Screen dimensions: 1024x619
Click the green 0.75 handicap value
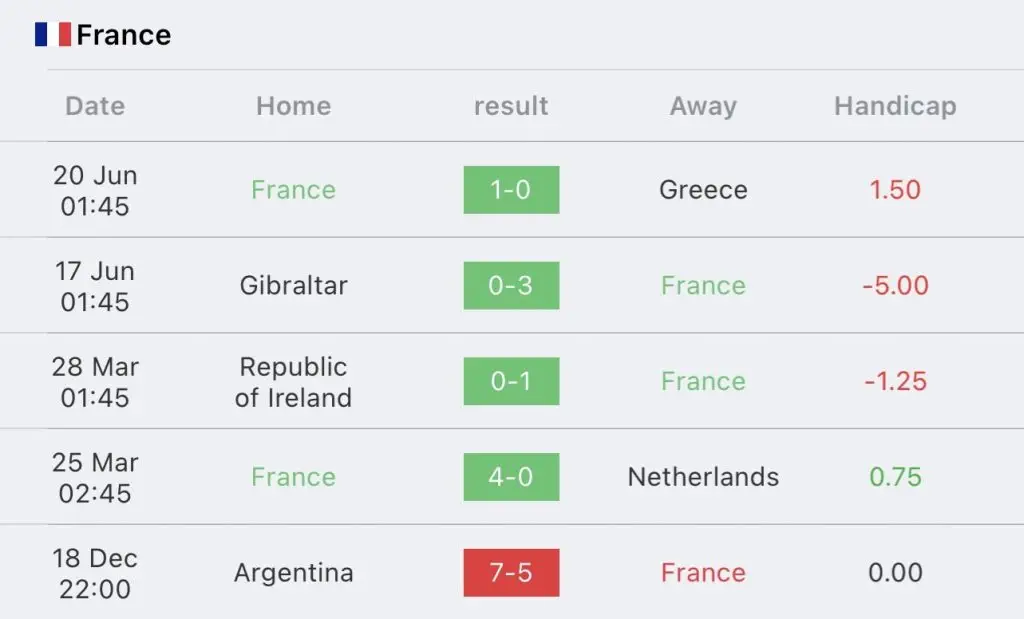(895, 477)
